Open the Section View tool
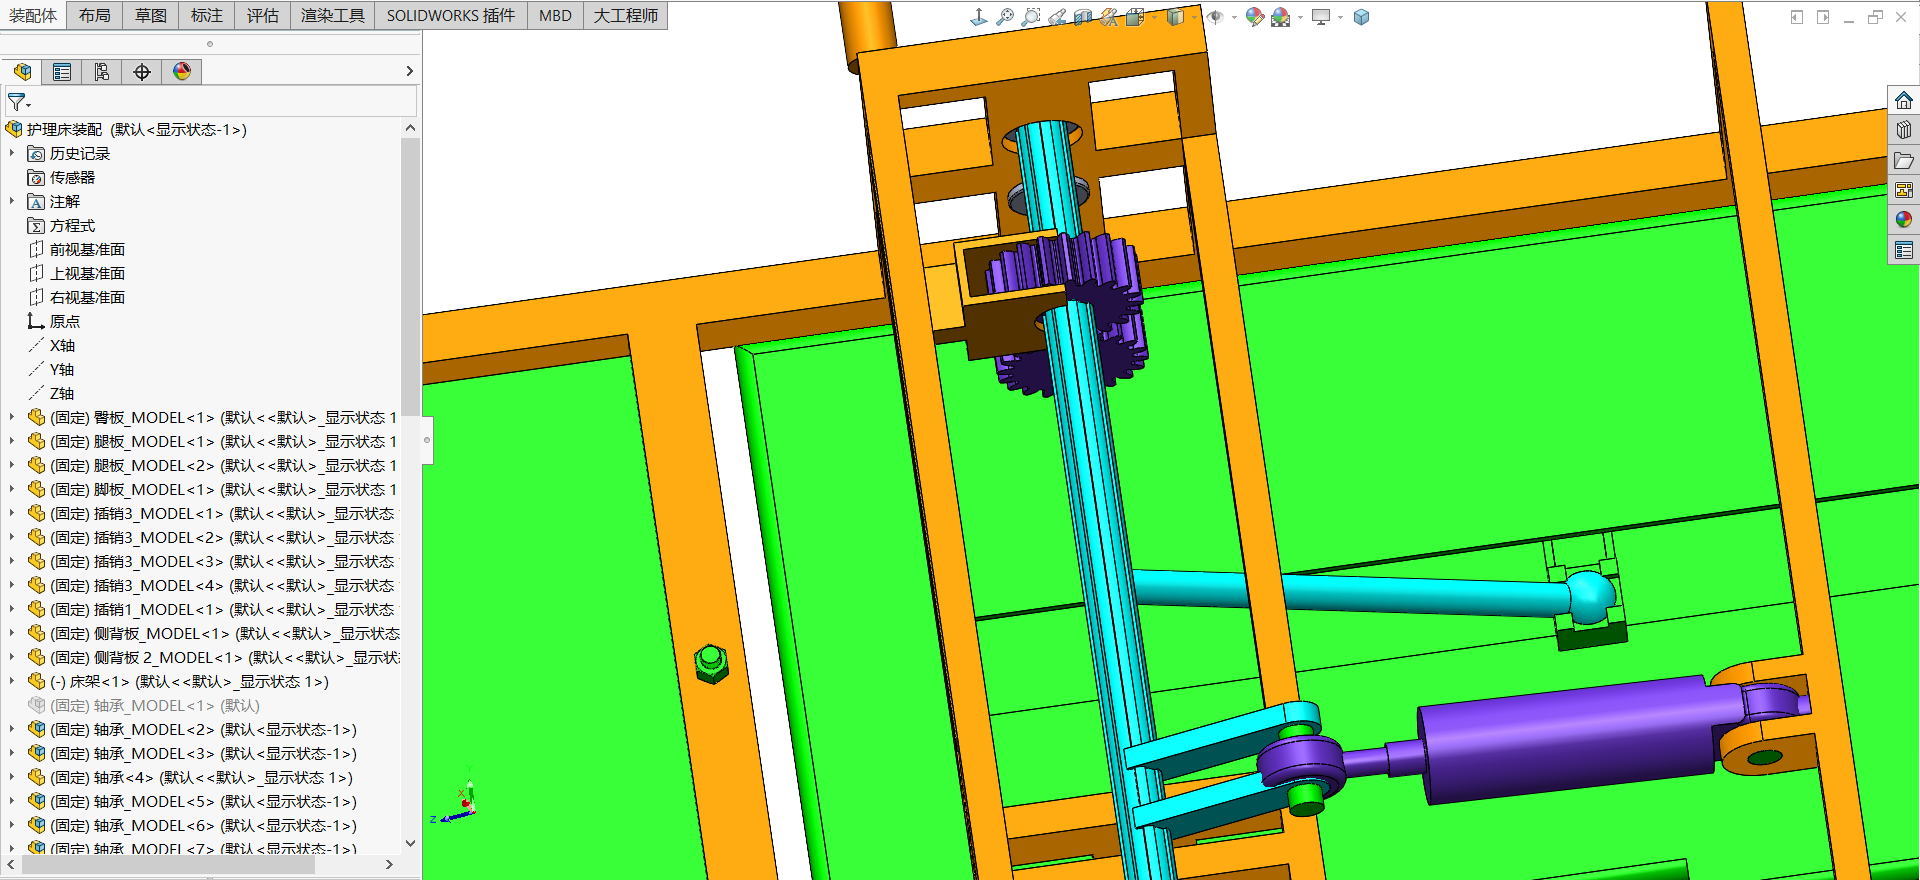Viewport: 1920px width, 880px height. point(1083,17)
